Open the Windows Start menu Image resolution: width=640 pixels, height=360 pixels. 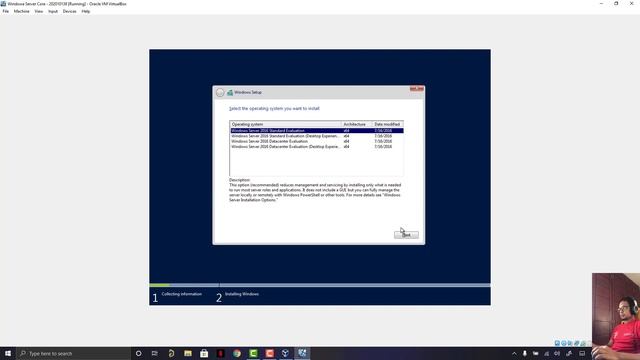coord(8,353)
